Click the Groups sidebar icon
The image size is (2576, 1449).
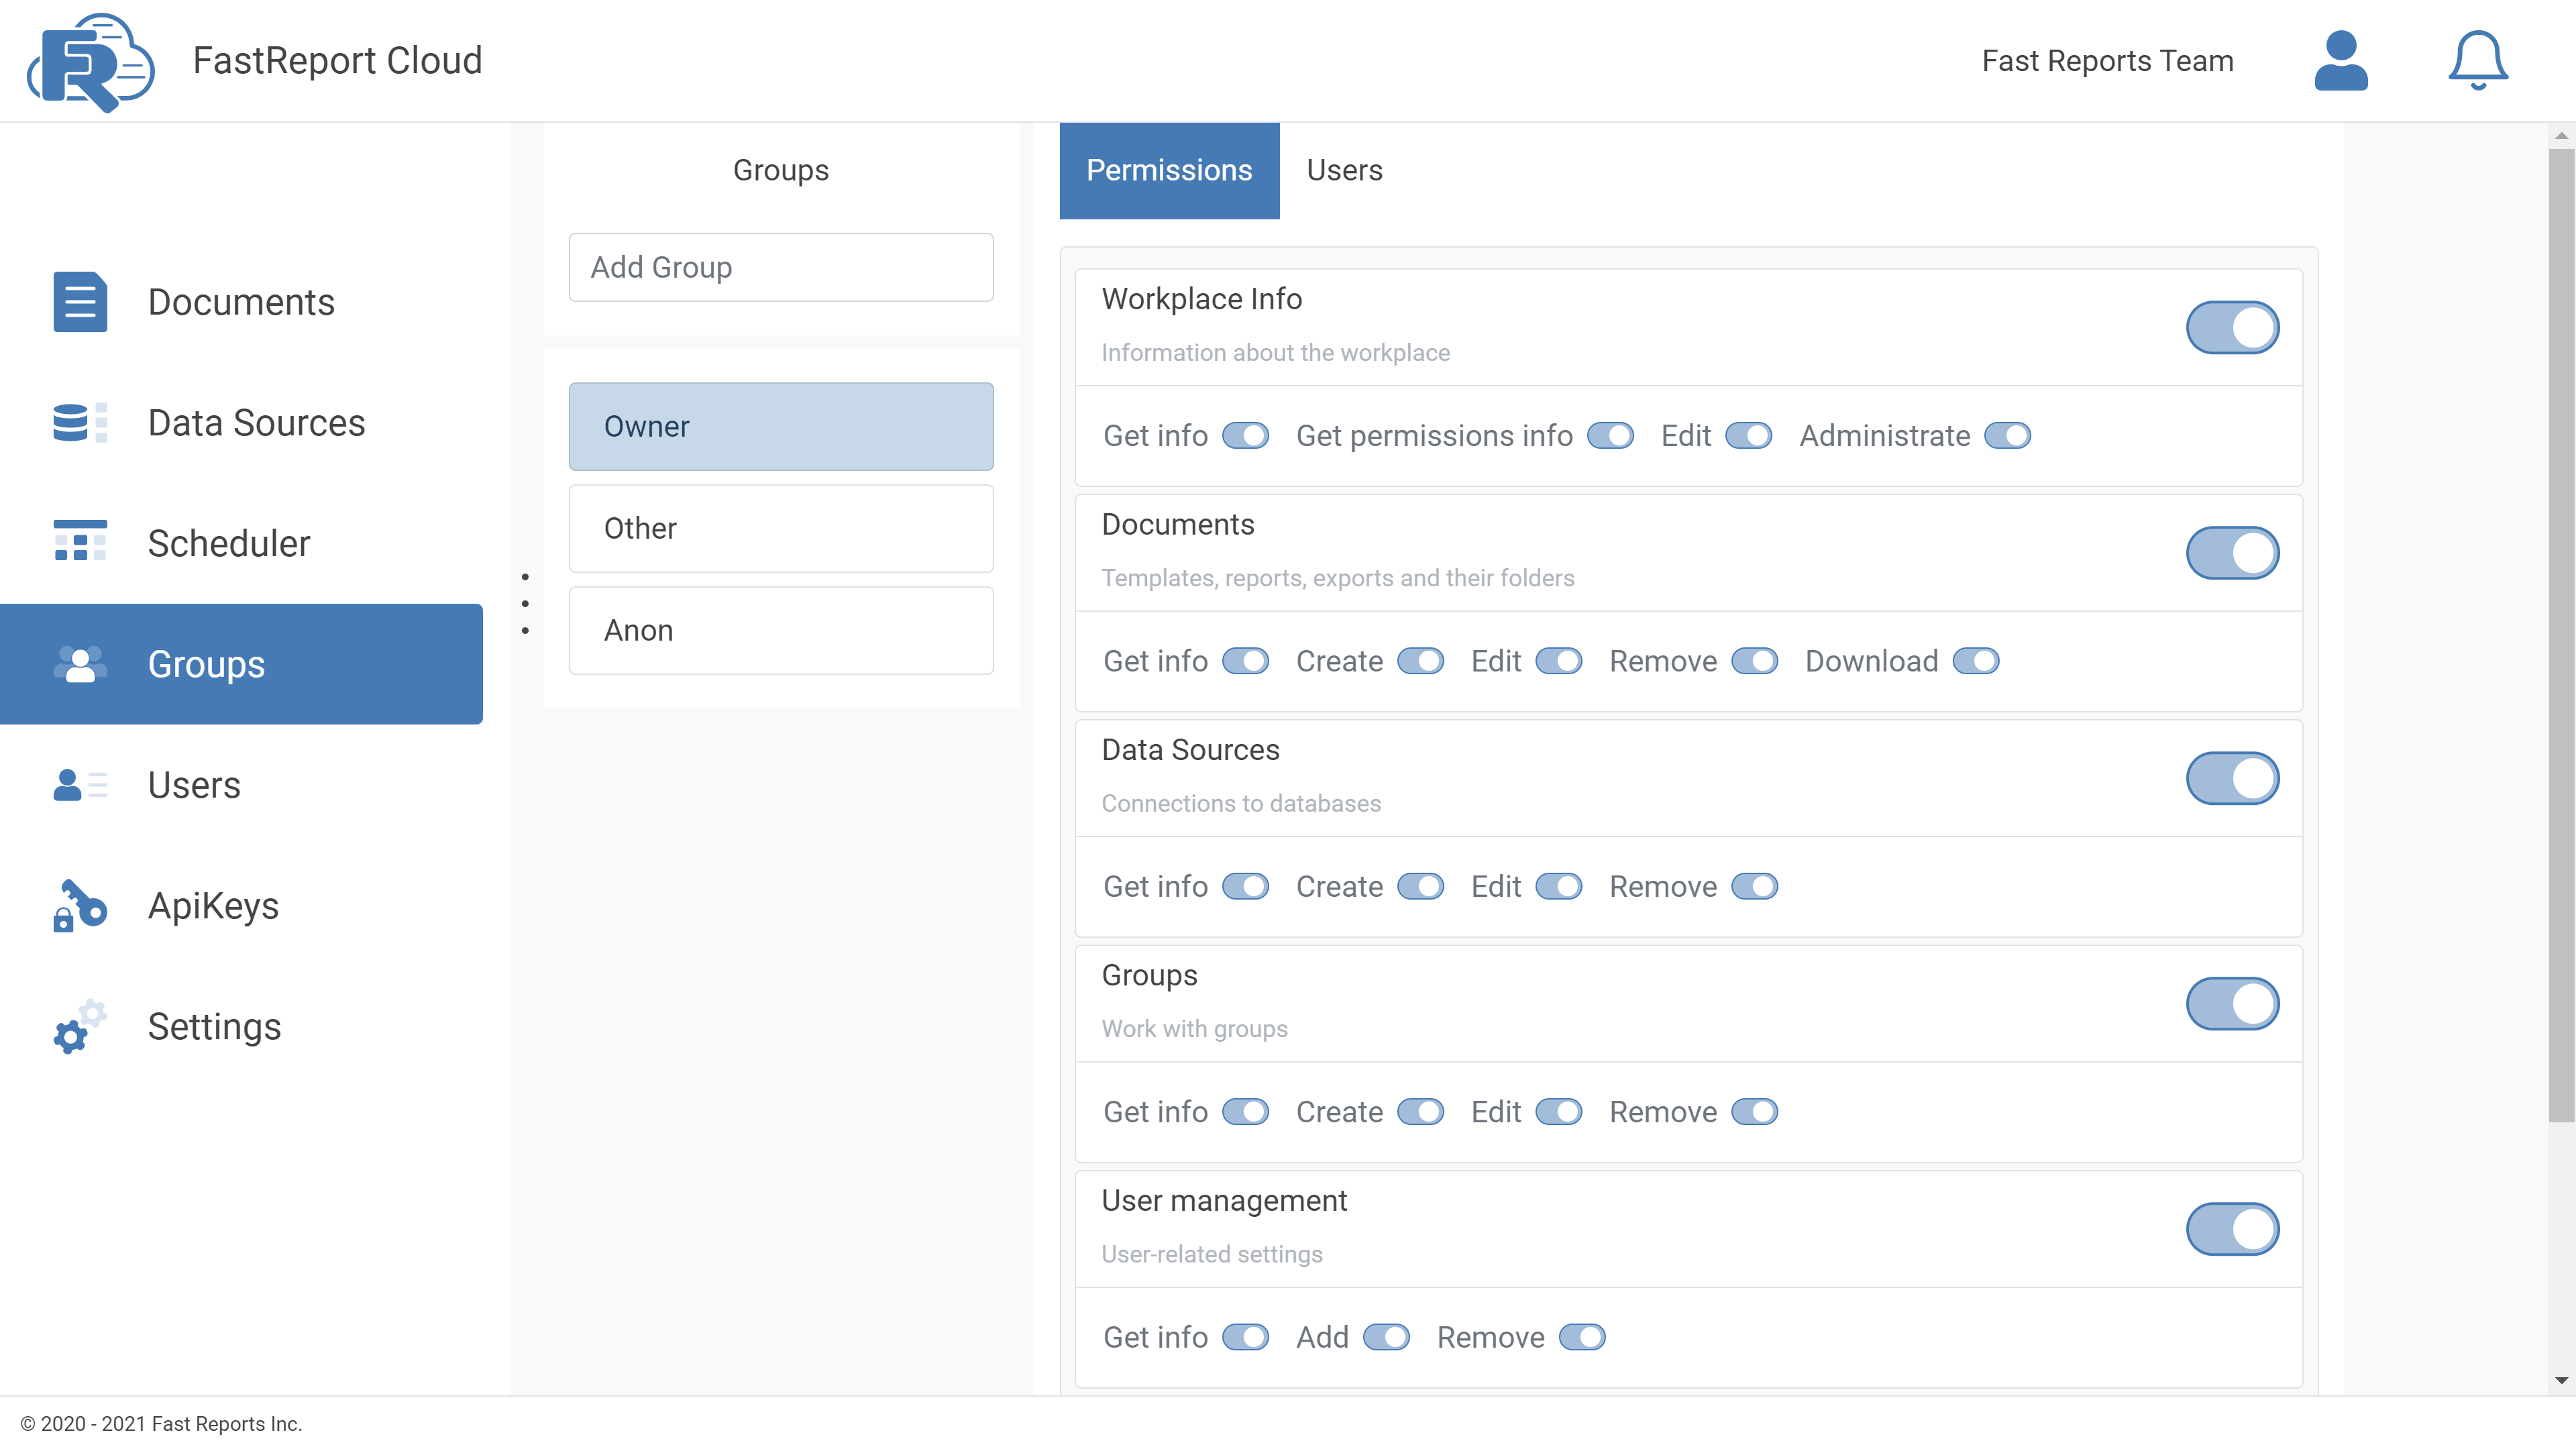coord(79,664)
